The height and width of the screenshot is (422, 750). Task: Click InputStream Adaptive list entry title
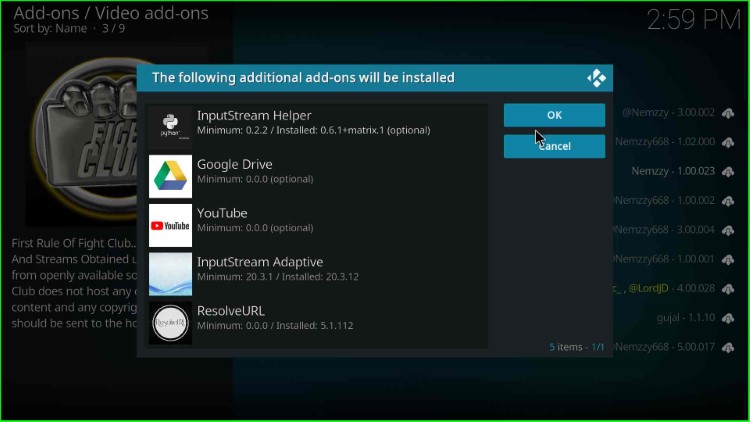tap(260, 262)
